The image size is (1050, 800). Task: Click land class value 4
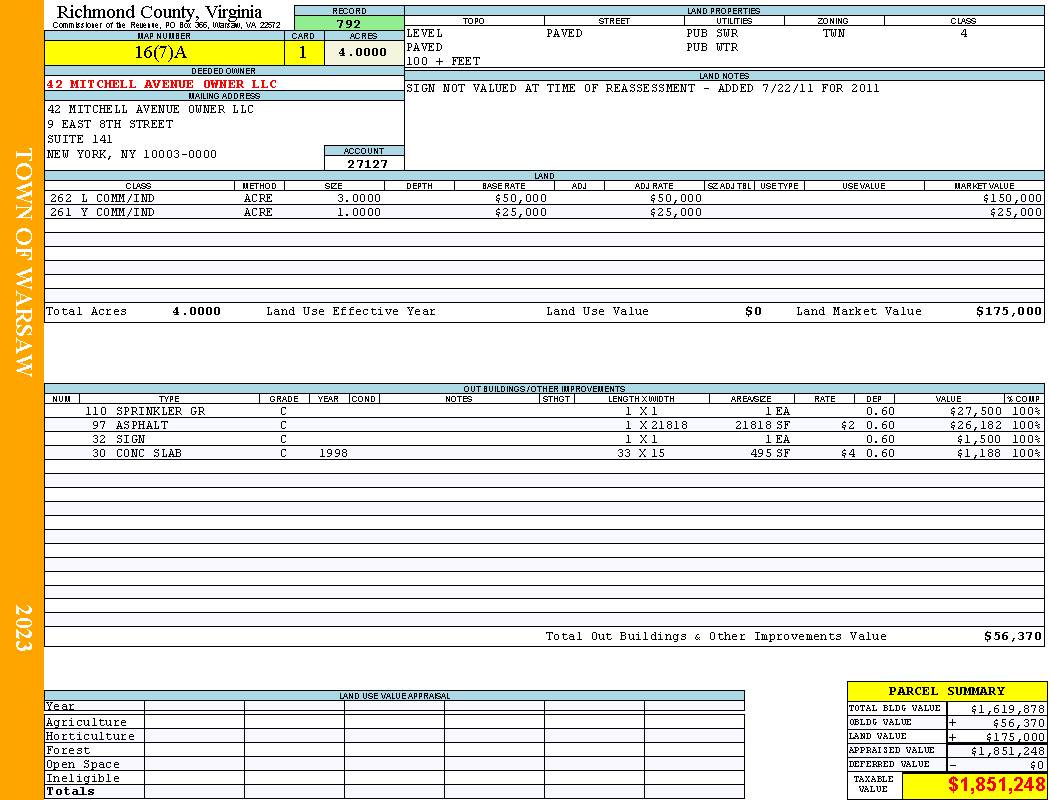click(x=964, y=33)
